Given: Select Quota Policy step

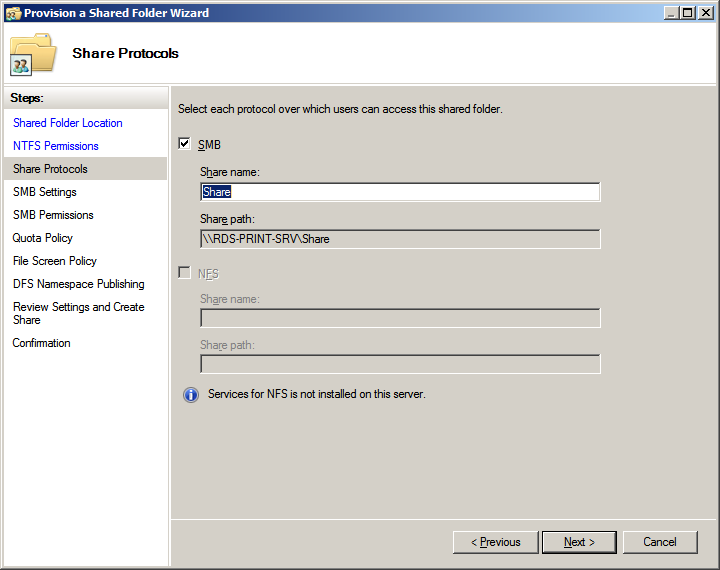Looking at the screenshot, I should coord(43,238).
